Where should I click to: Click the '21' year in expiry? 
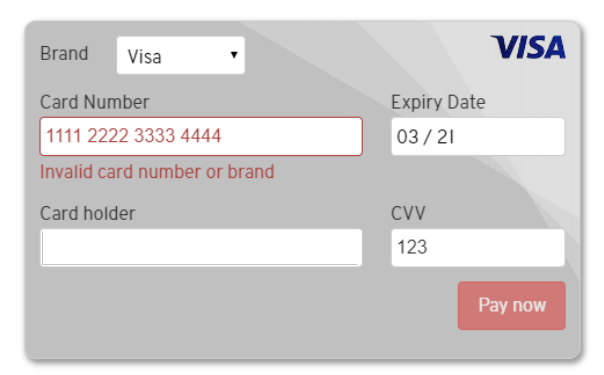click(x=445, y=137)
